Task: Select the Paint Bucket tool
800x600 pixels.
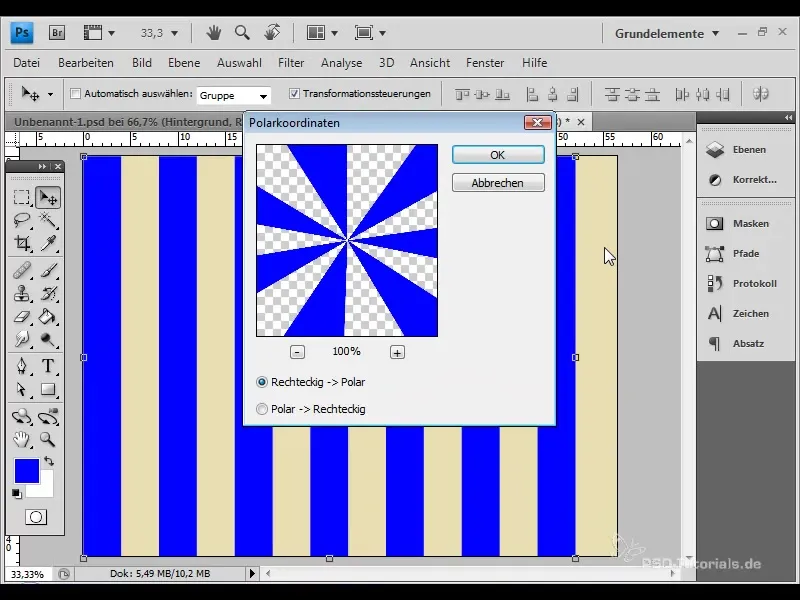Action: [48, 316]
